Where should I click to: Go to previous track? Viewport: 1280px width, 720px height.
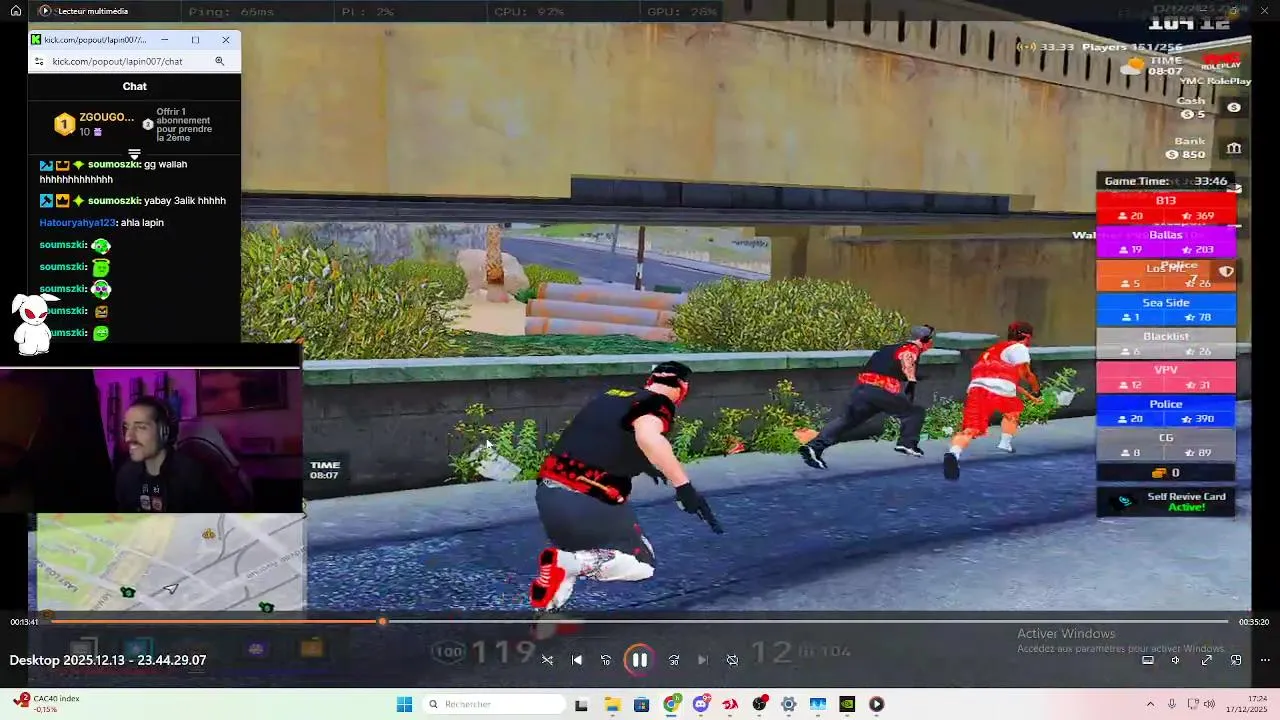577,660
